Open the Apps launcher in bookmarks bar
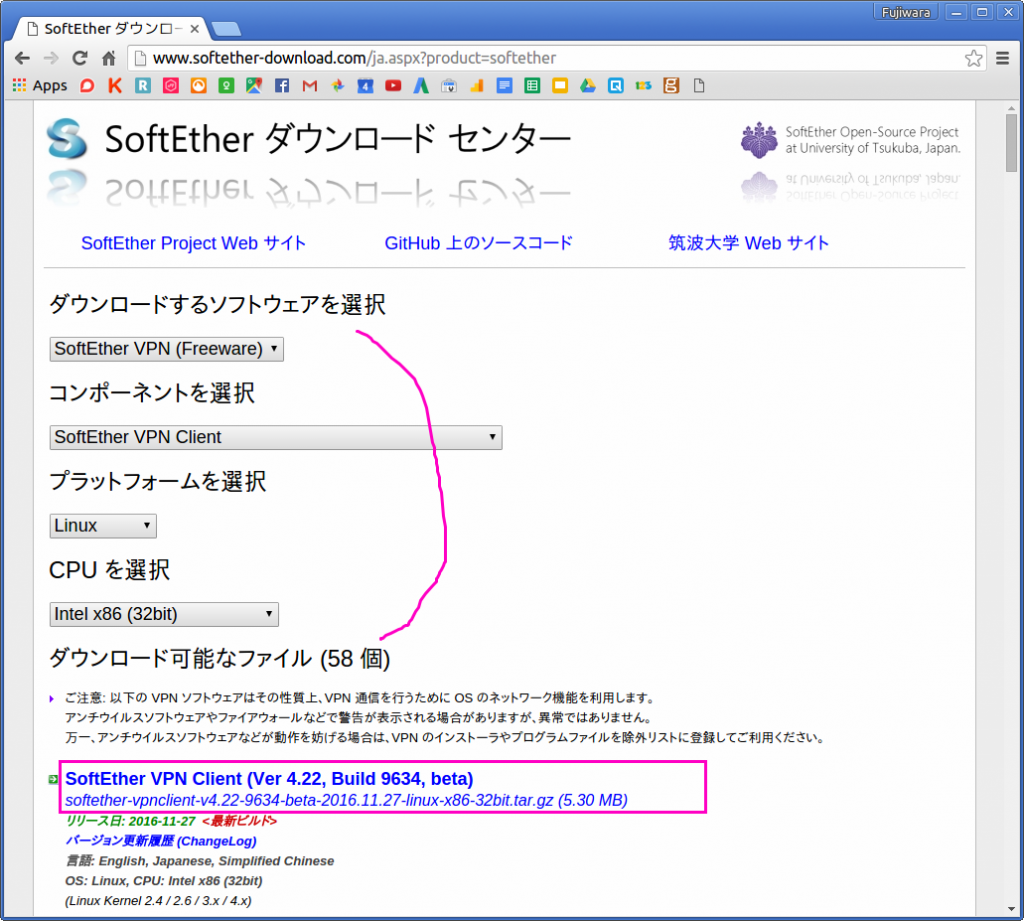 click(x=40, y=86)
